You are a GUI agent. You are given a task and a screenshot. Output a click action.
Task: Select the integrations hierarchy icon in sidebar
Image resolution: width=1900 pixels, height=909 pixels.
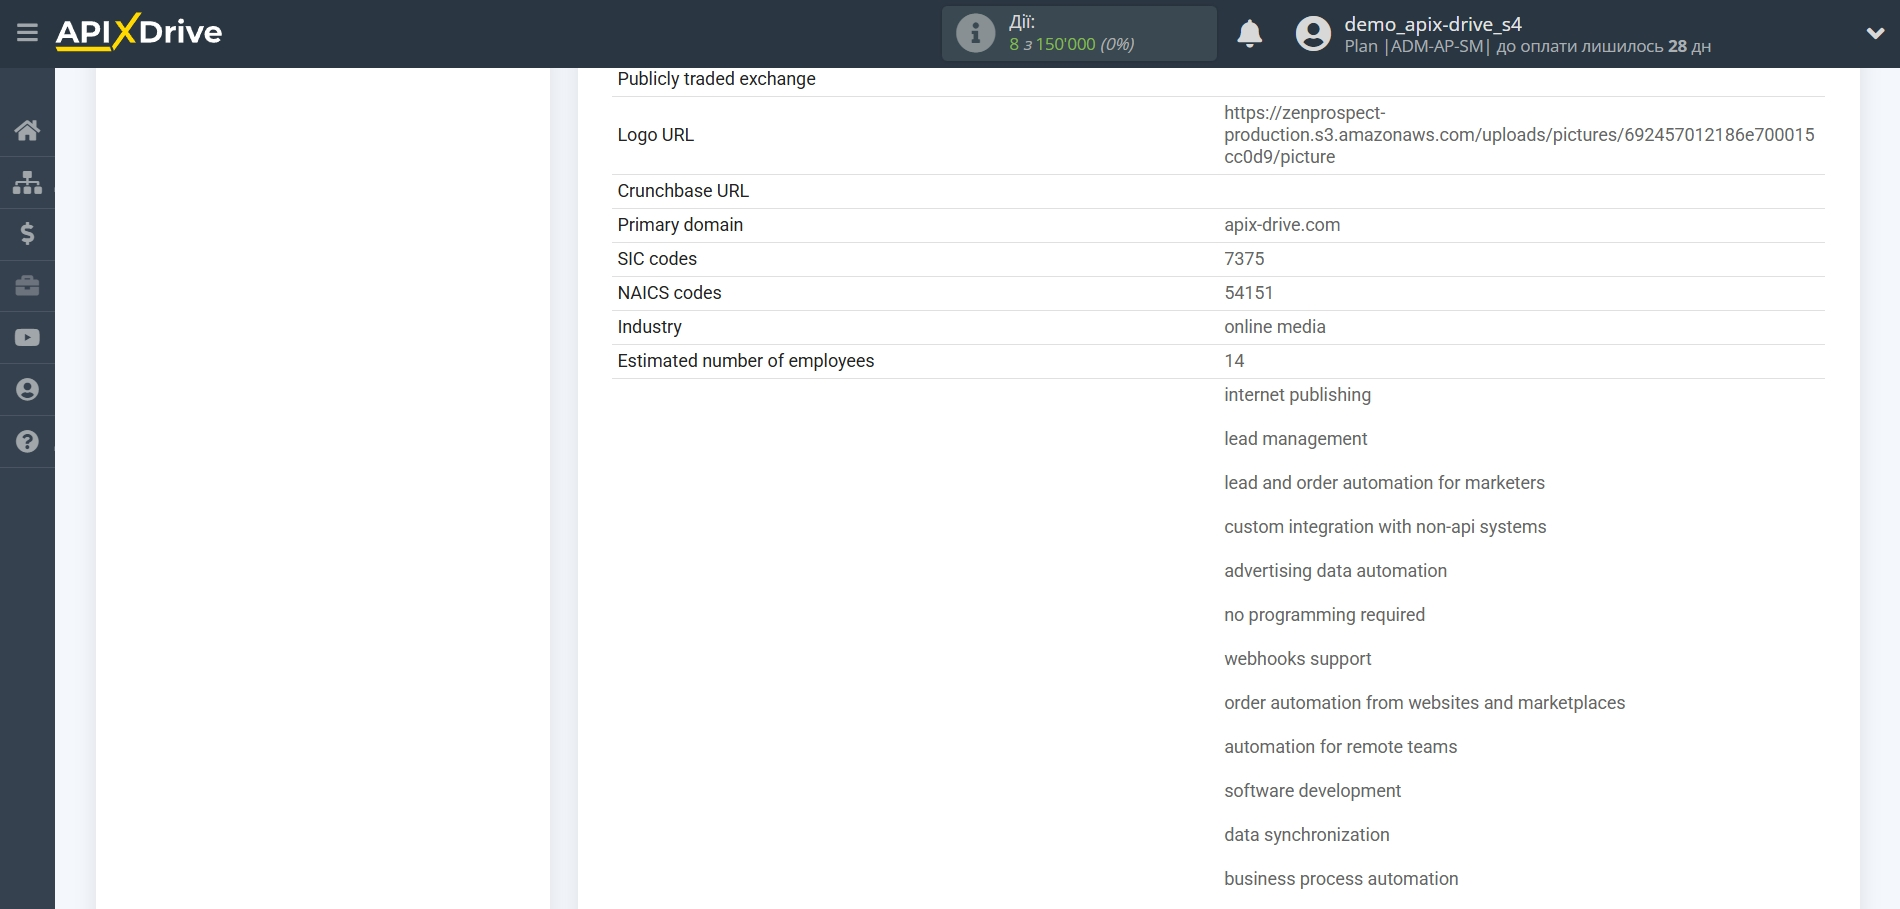[x=27, y=182]
